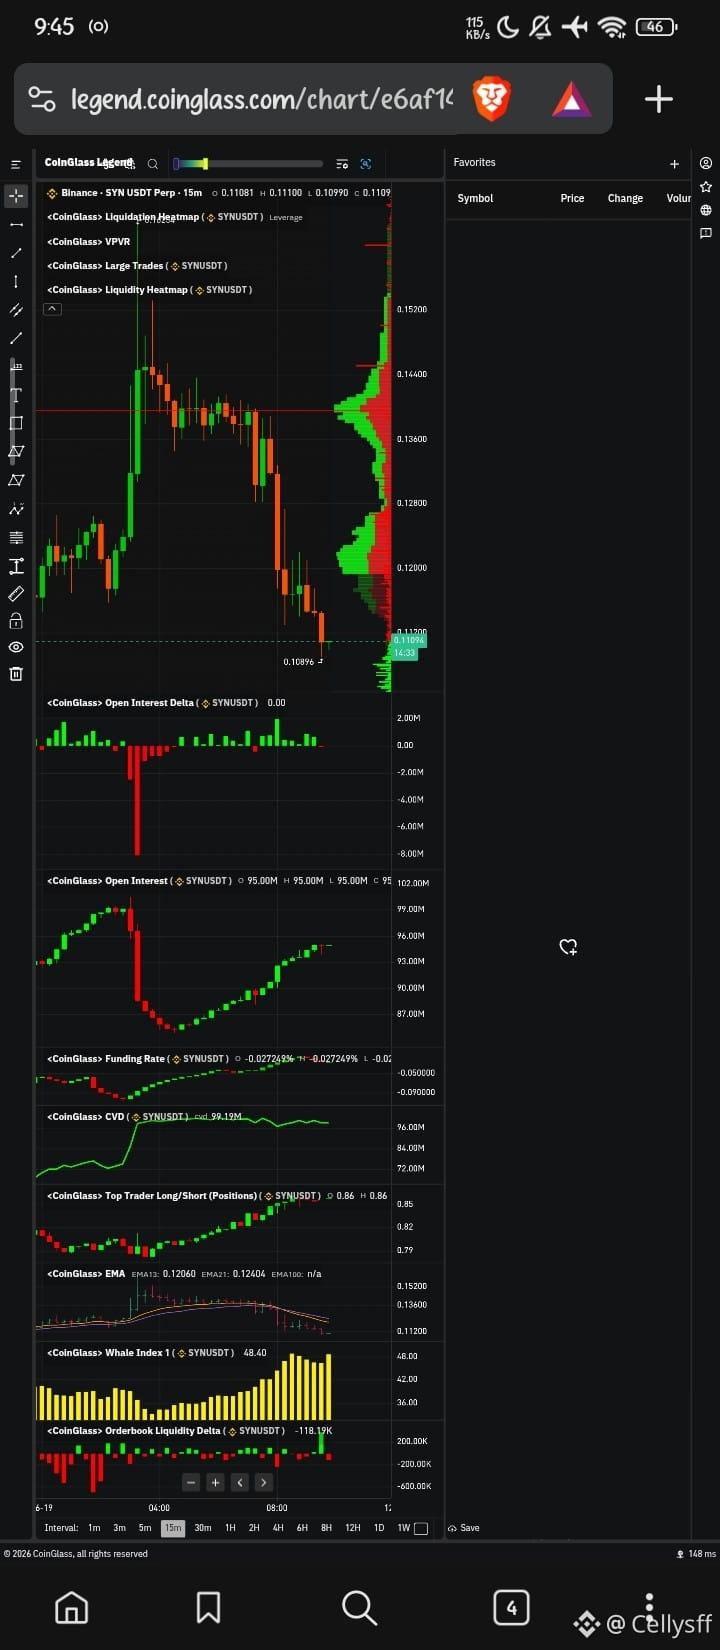Select the ruler measurement tool
Viewport: 720px width, 1650px height.
(16, 594)
